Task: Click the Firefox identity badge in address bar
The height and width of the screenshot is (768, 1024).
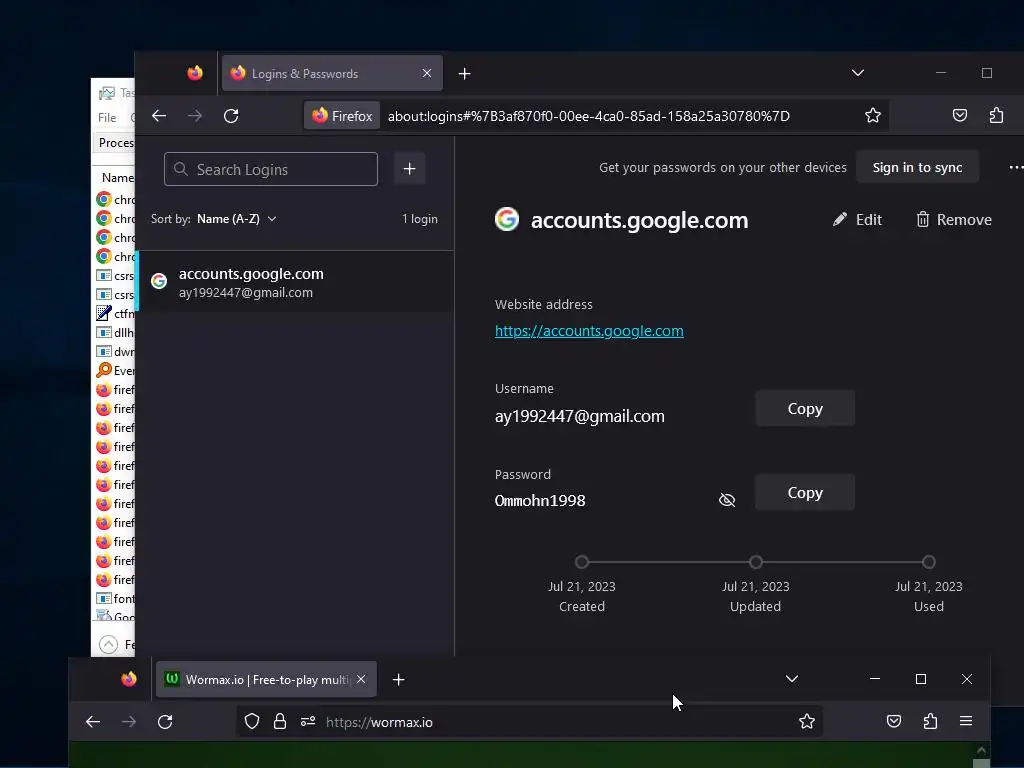Action: pyautogui.click(x=342, y=116)
